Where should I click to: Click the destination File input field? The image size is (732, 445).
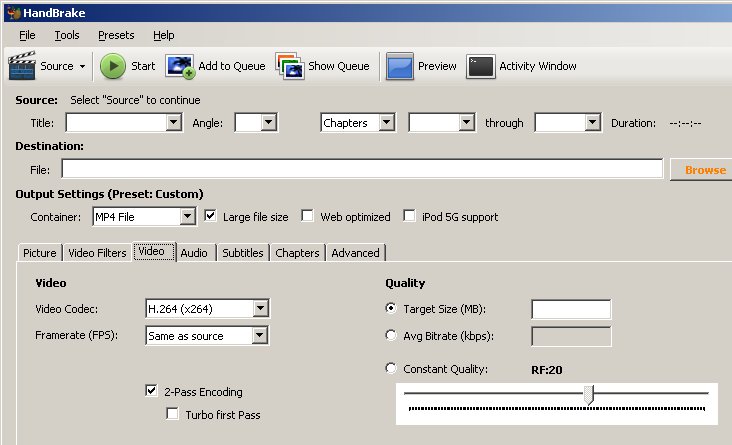362,169
